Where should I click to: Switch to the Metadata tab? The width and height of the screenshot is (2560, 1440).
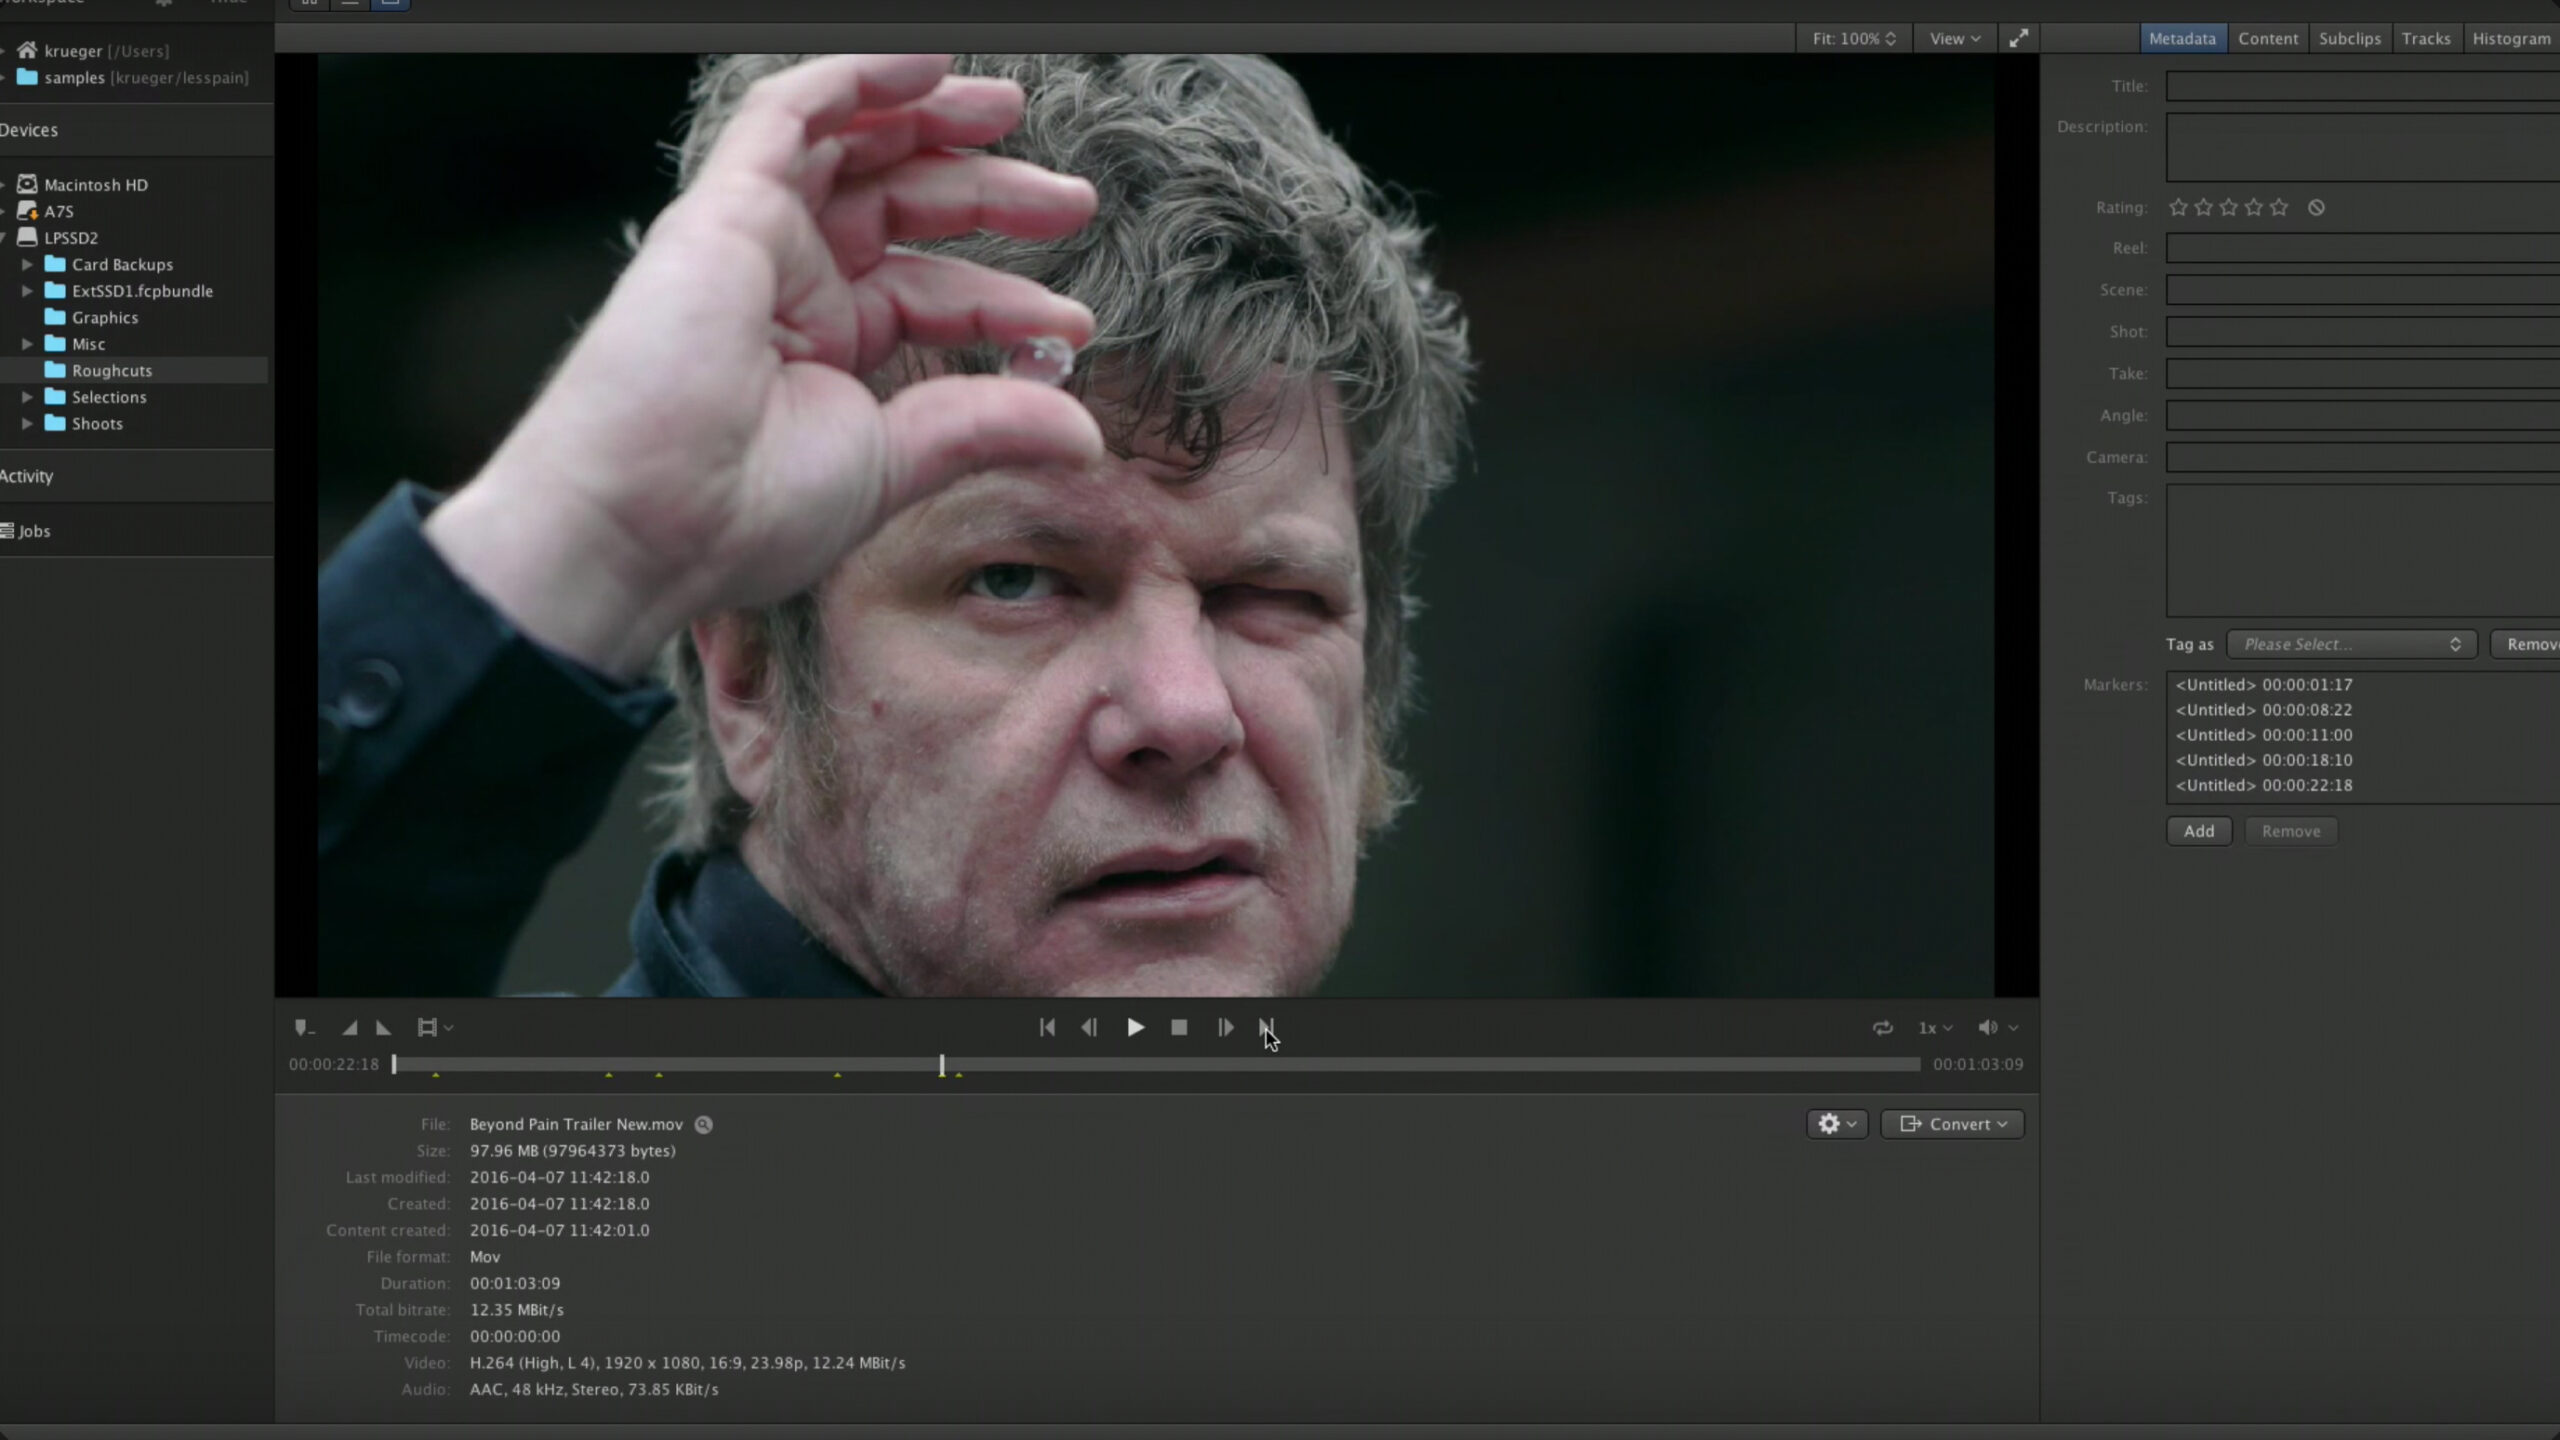pos(2182,38)
